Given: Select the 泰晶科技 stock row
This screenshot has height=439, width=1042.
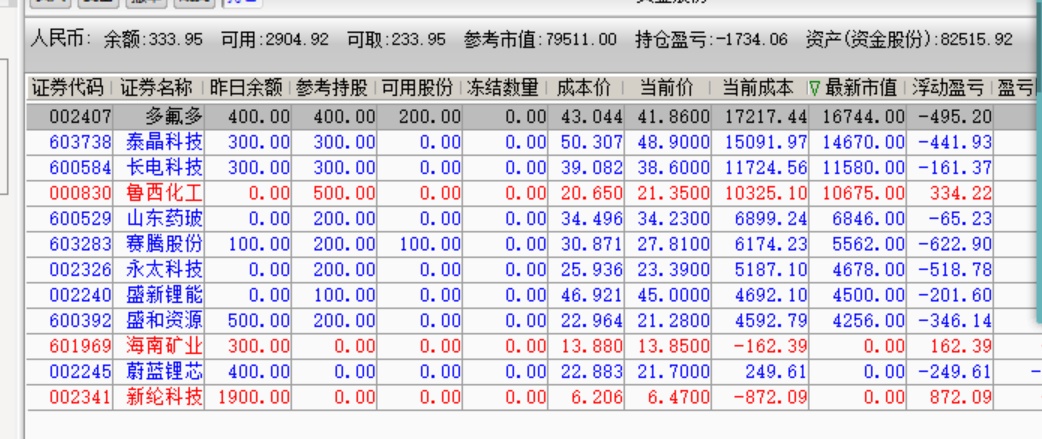Looking at the screenshot, I should tap(530, 142).
